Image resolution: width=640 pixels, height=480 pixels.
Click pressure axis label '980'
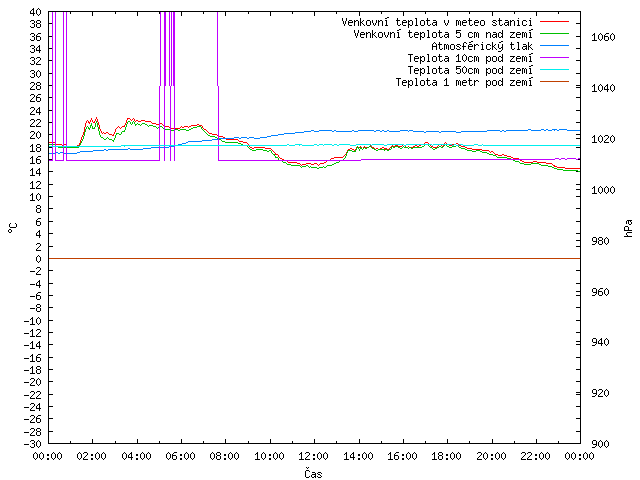pos(600,241)
